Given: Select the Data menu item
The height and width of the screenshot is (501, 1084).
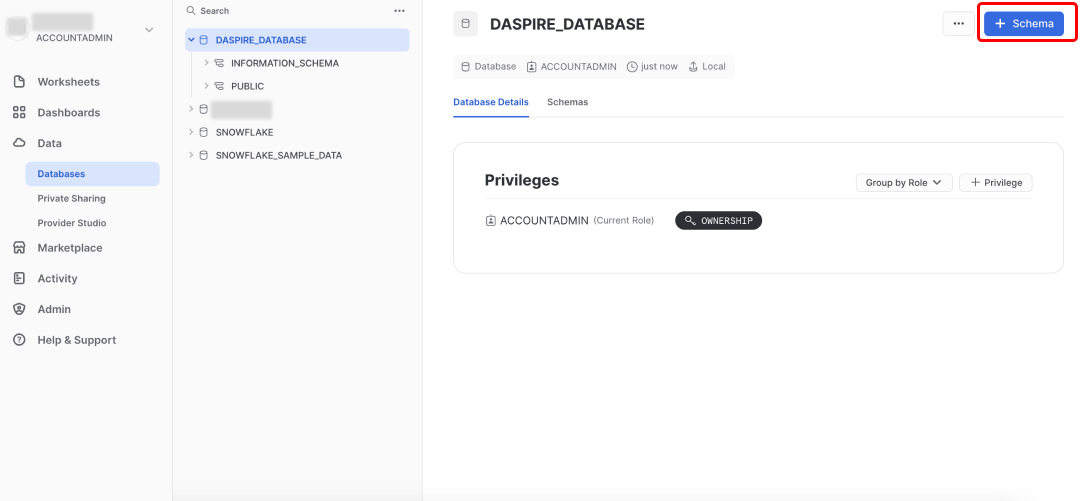Looking at the screenshot, I should pos(49,144).
